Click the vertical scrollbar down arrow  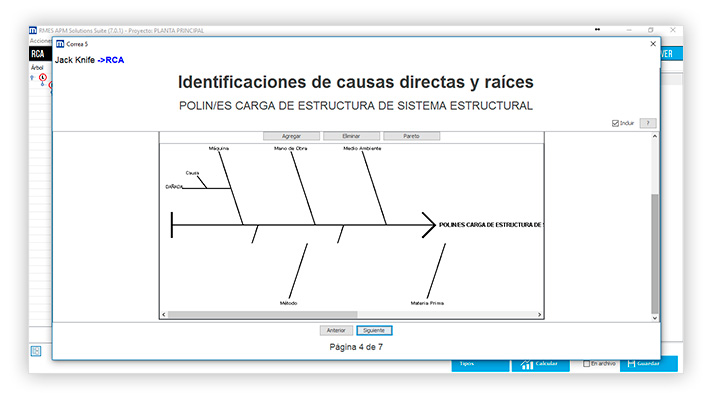point(655,318)
